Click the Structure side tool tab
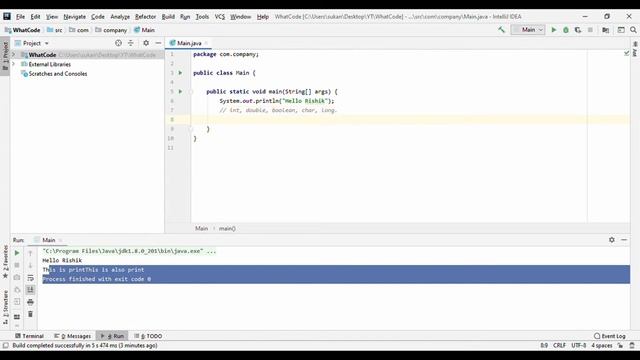Screen dimensions: 640x360 [x=5, y=307]
